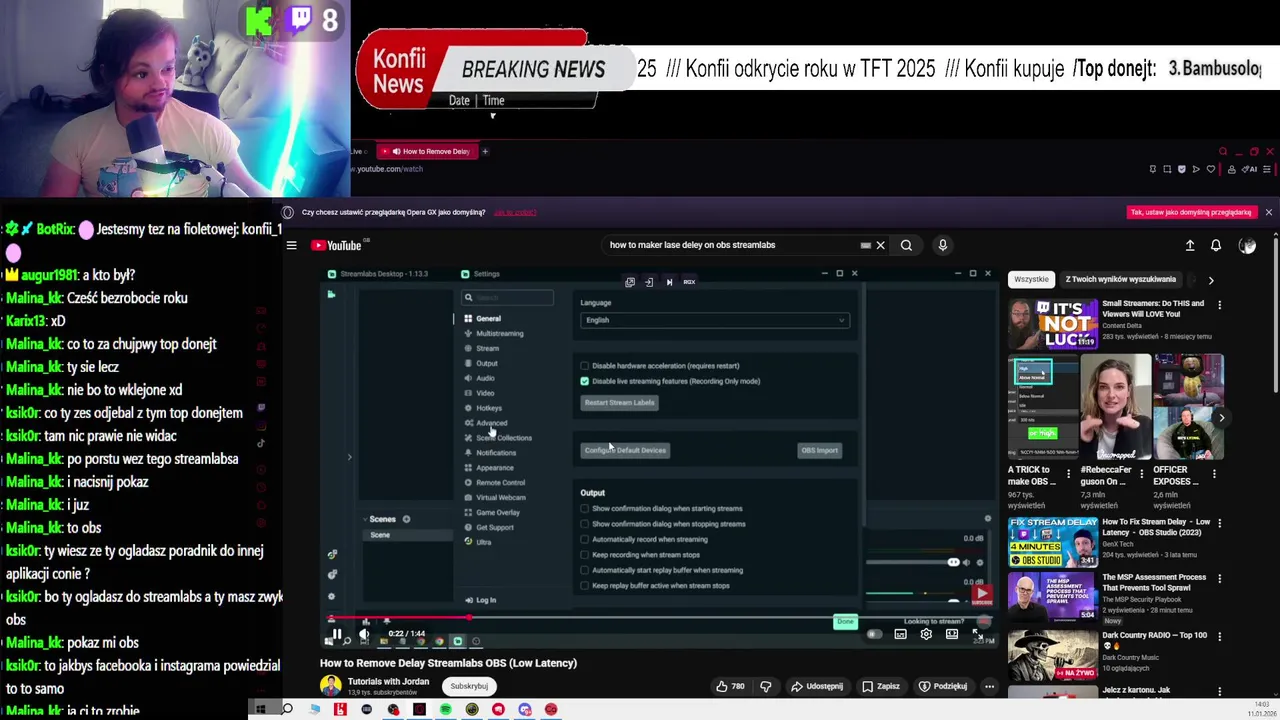The width and height of the screenshot is (1280, 720).
Task: Subscribe with the Subskrybuj button
Action: tap(469, 686)
